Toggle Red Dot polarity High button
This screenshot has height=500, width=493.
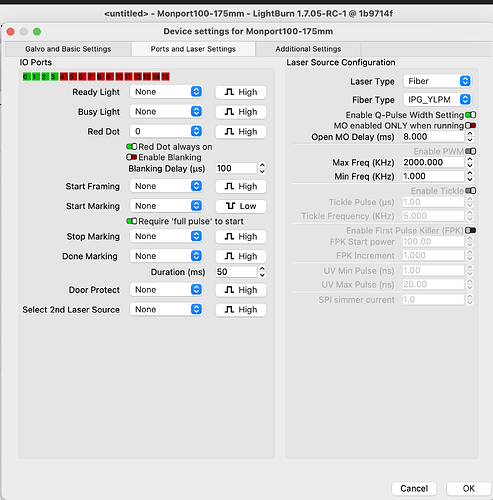pyautogui.click(x=241, y=132)
